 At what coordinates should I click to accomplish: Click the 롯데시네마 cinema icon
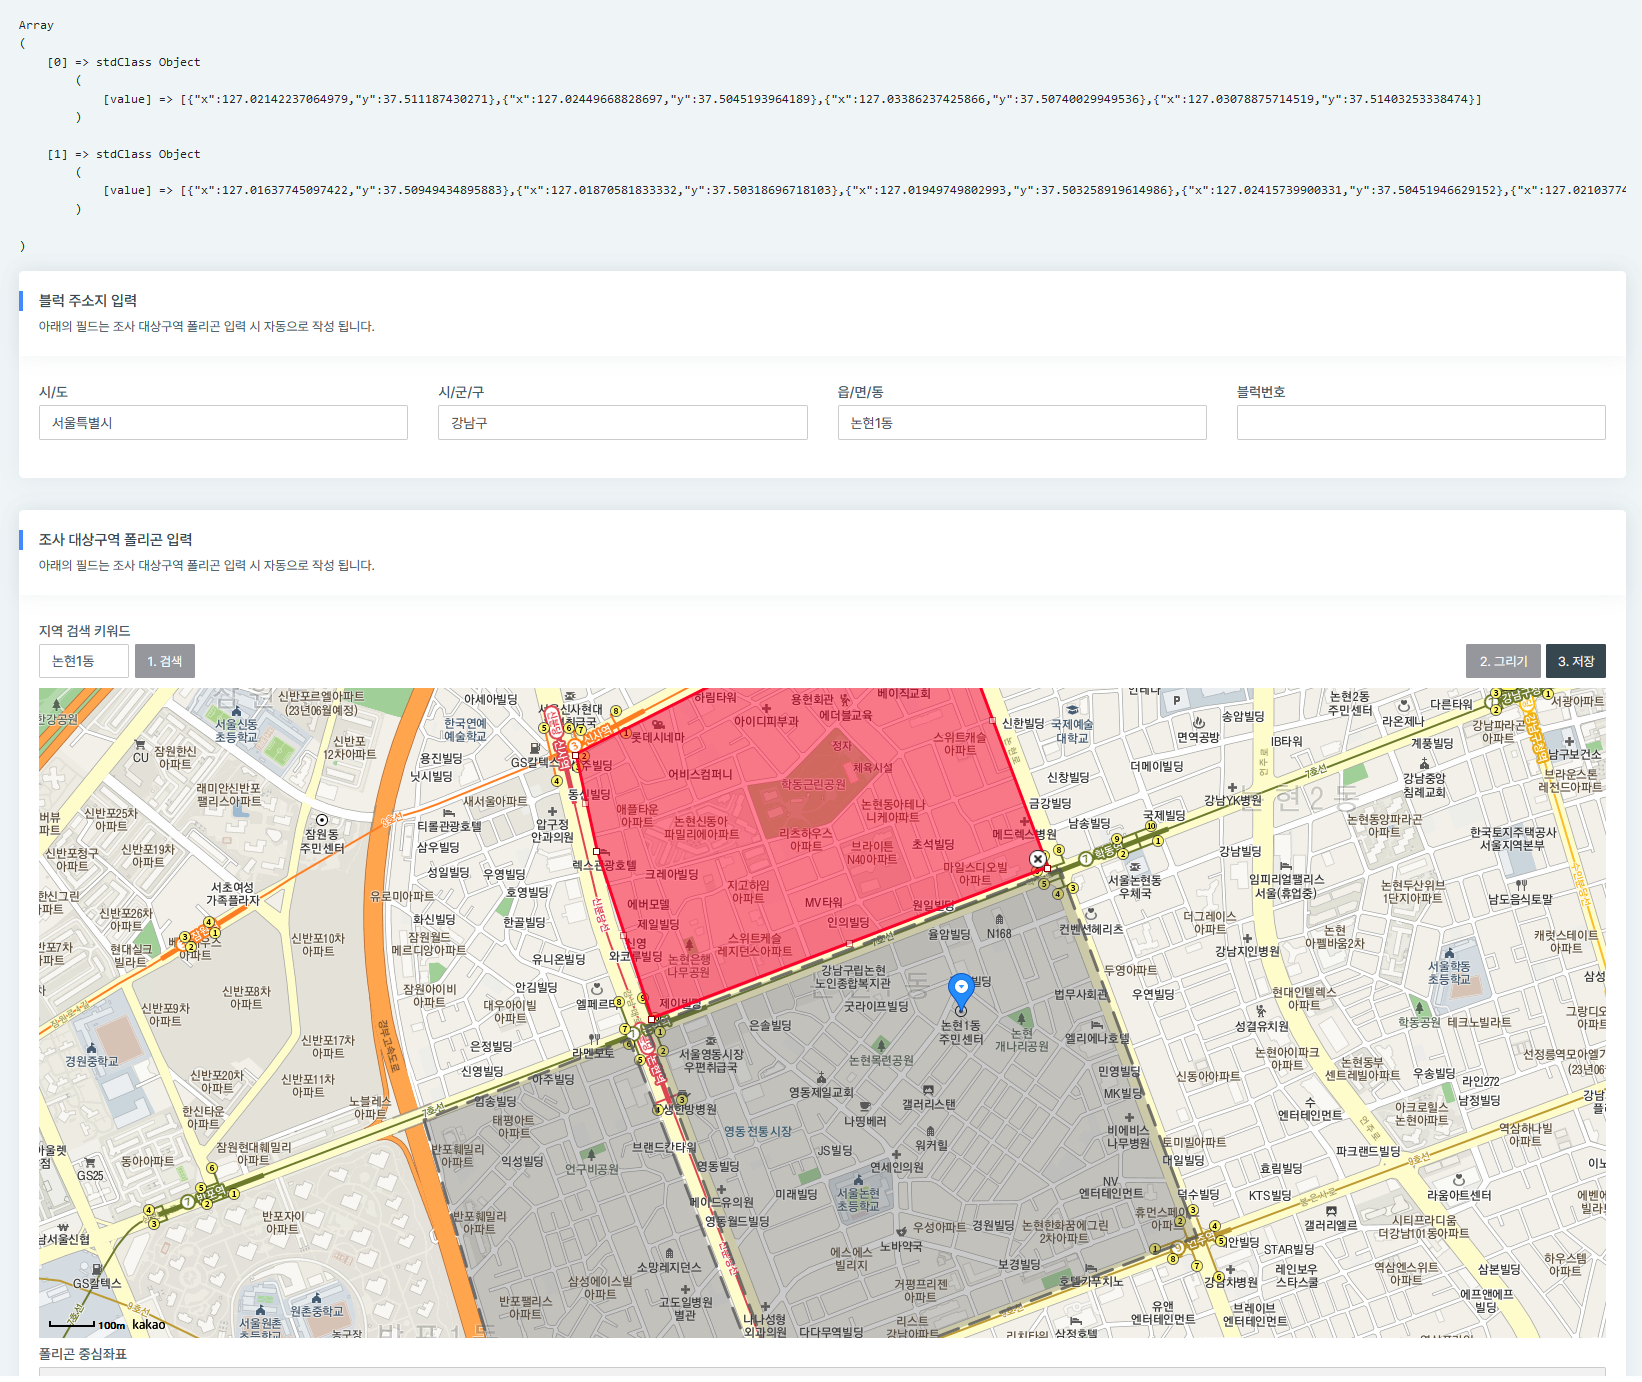tap(658, 724)
